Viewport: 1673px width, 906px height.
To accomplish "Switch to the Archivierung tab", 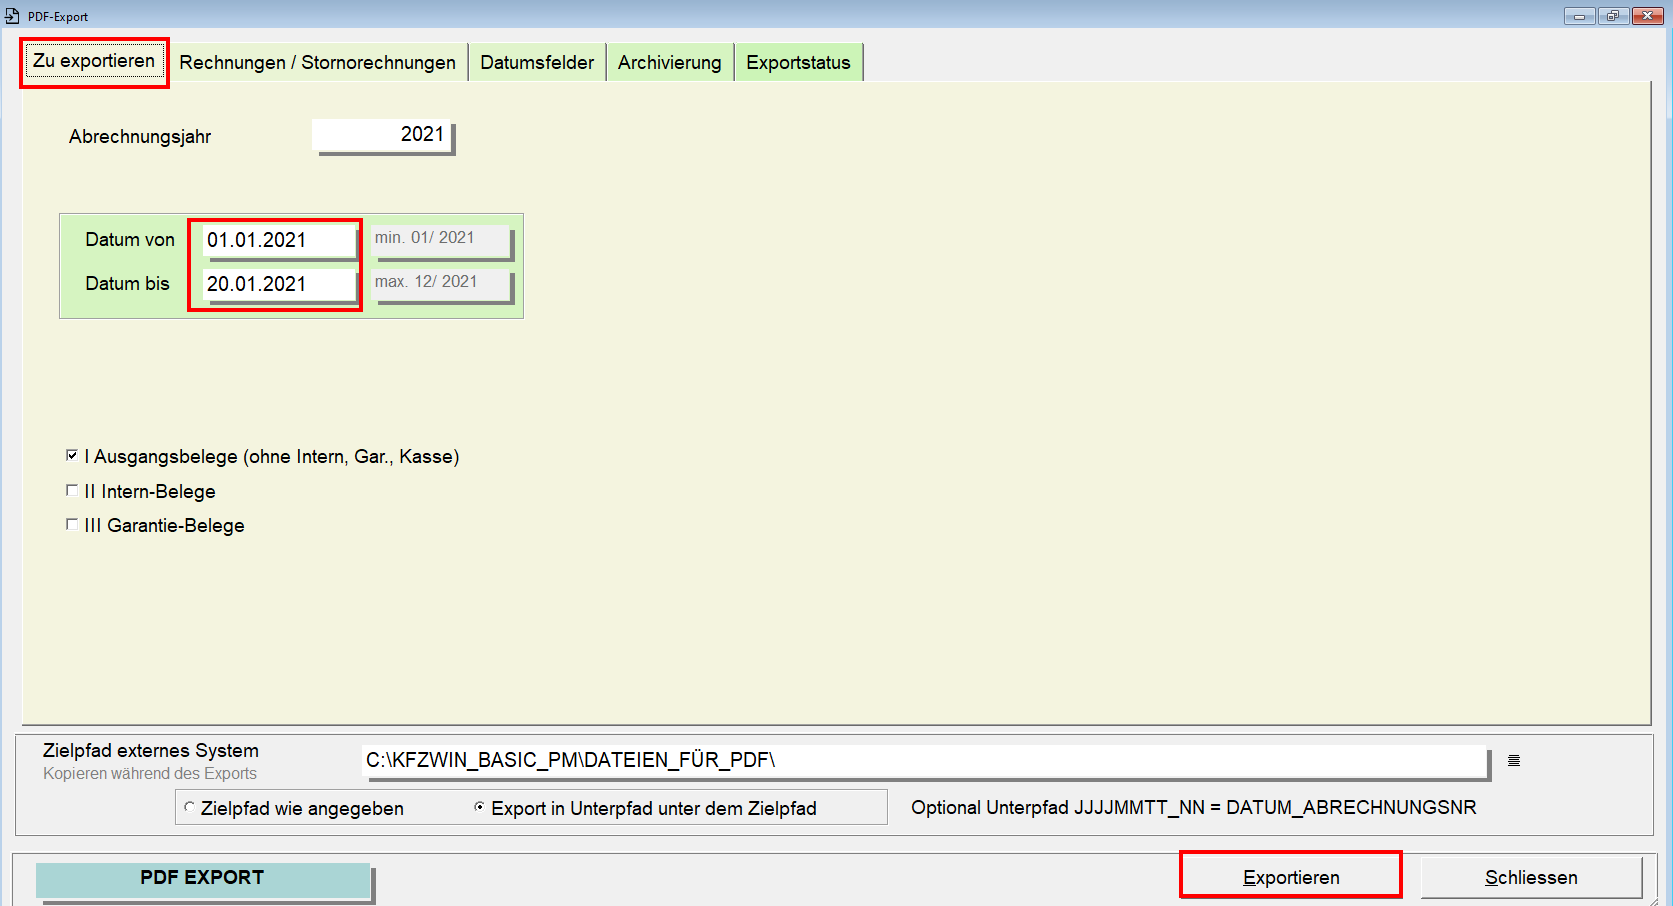I will [x=669, y=63].
